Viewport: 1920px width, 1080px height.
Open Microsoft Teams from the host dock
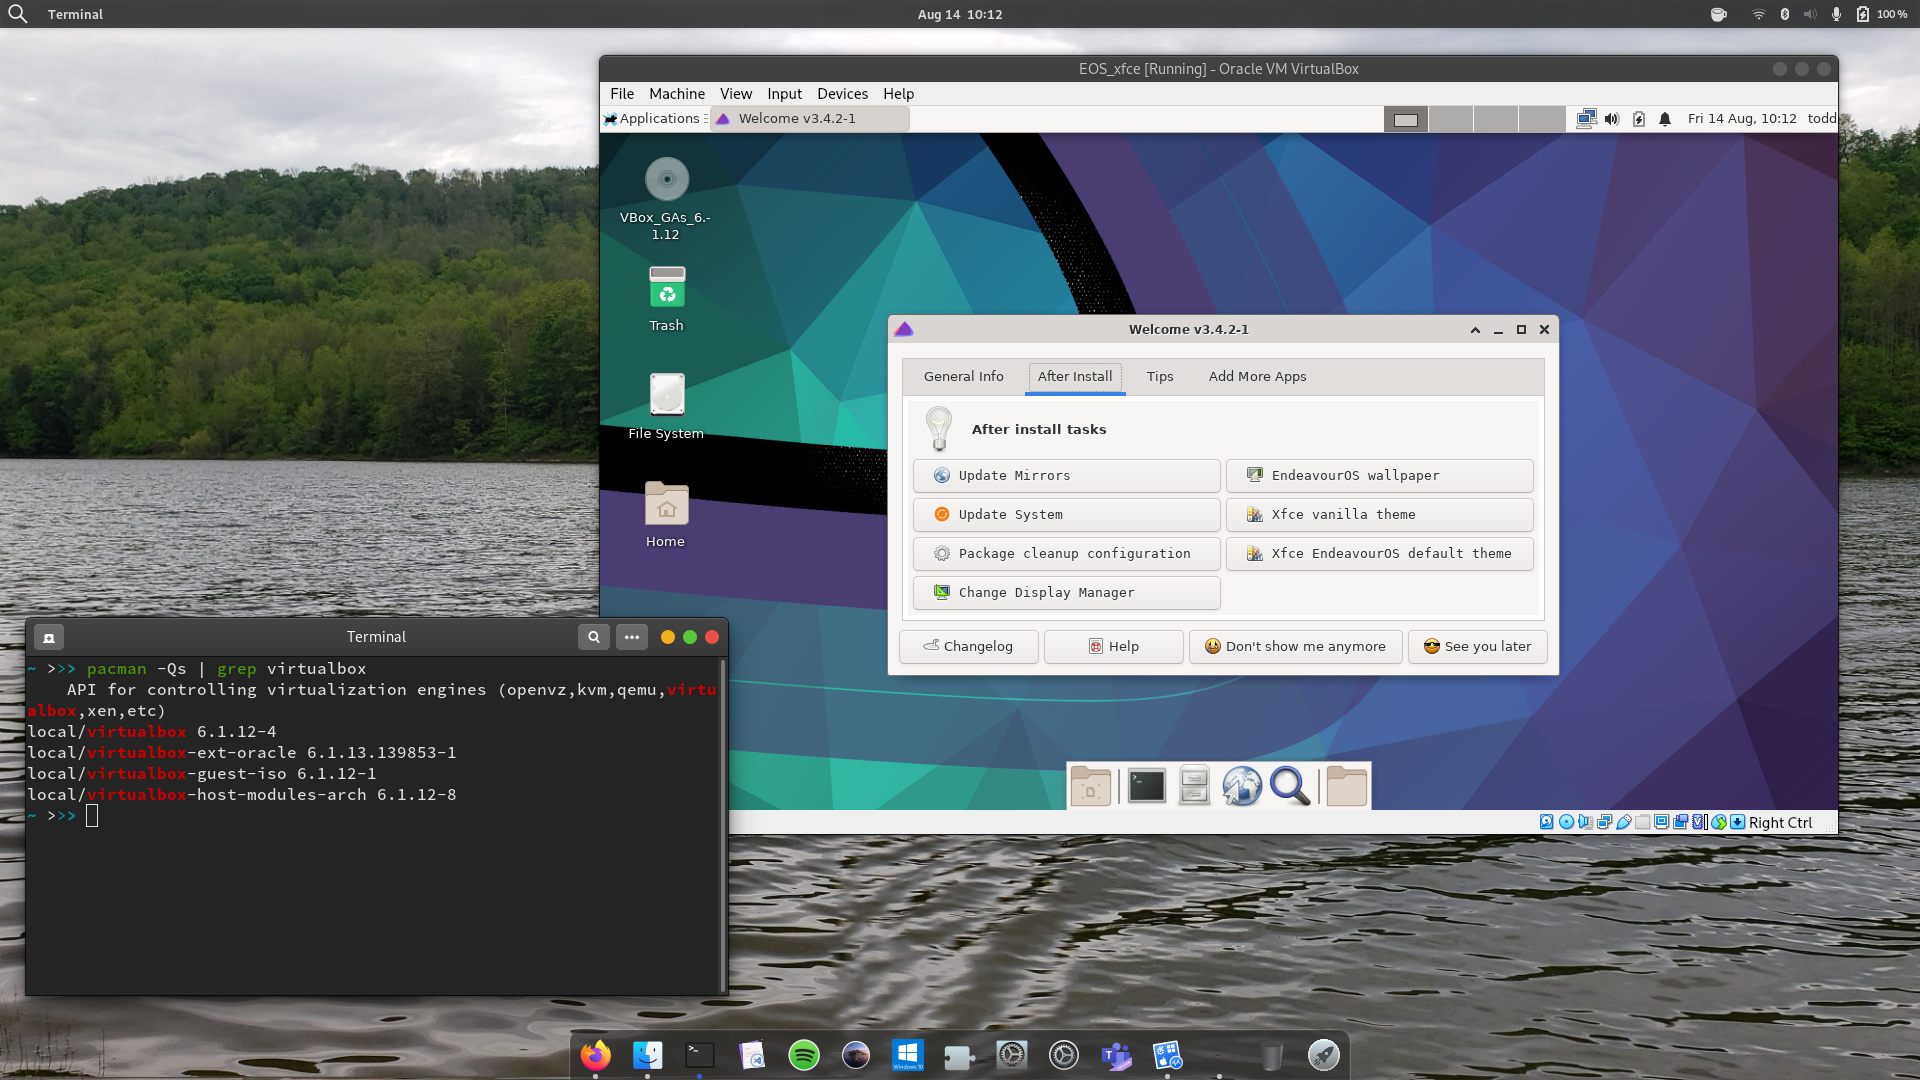[1116, 1055]
